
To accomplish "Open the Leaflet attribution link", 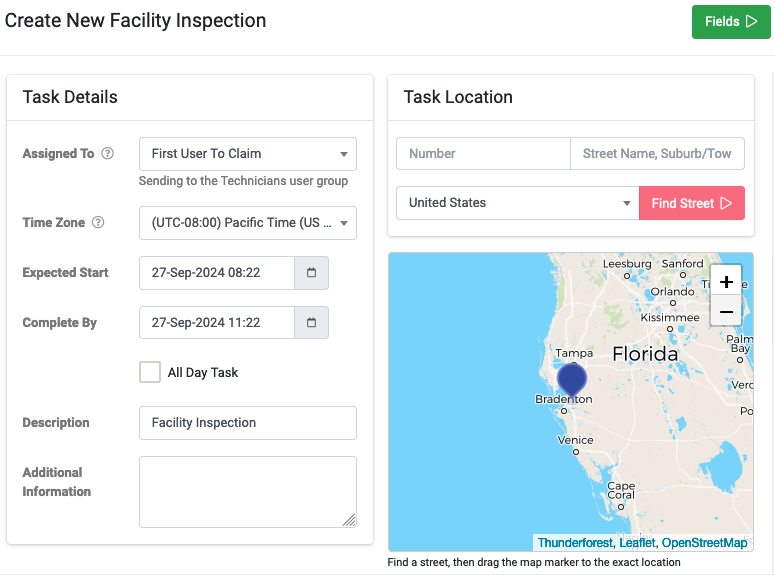I will click(637, 543).
